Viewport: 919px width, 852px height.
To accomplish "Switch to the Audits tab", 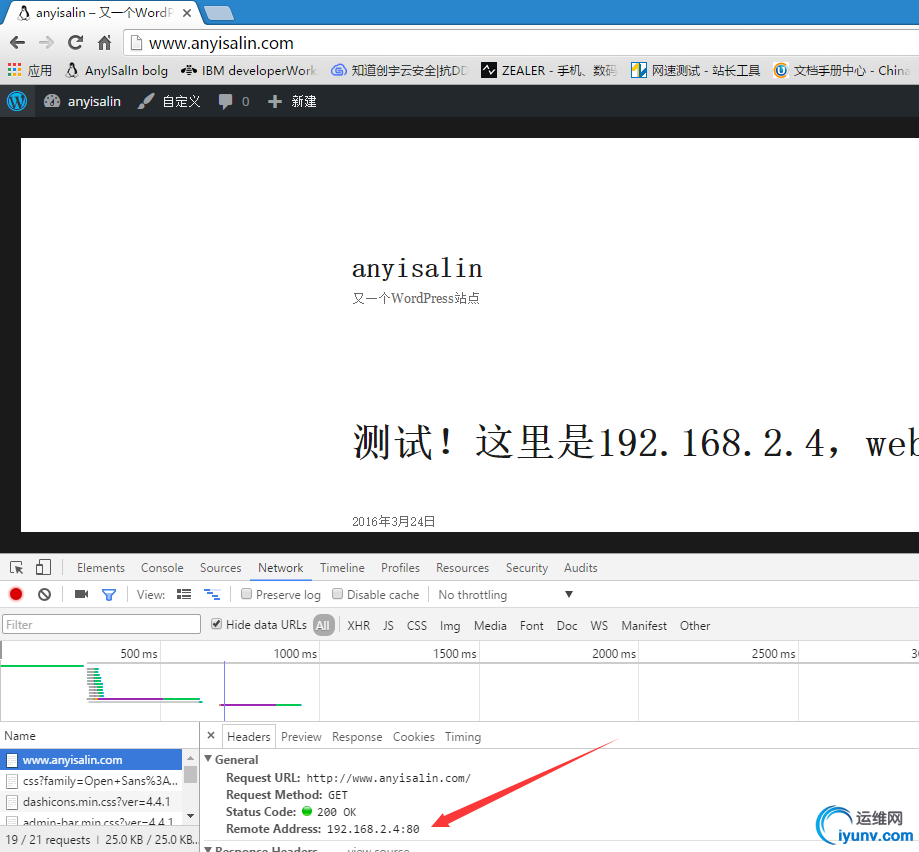I will pos(581,568).
